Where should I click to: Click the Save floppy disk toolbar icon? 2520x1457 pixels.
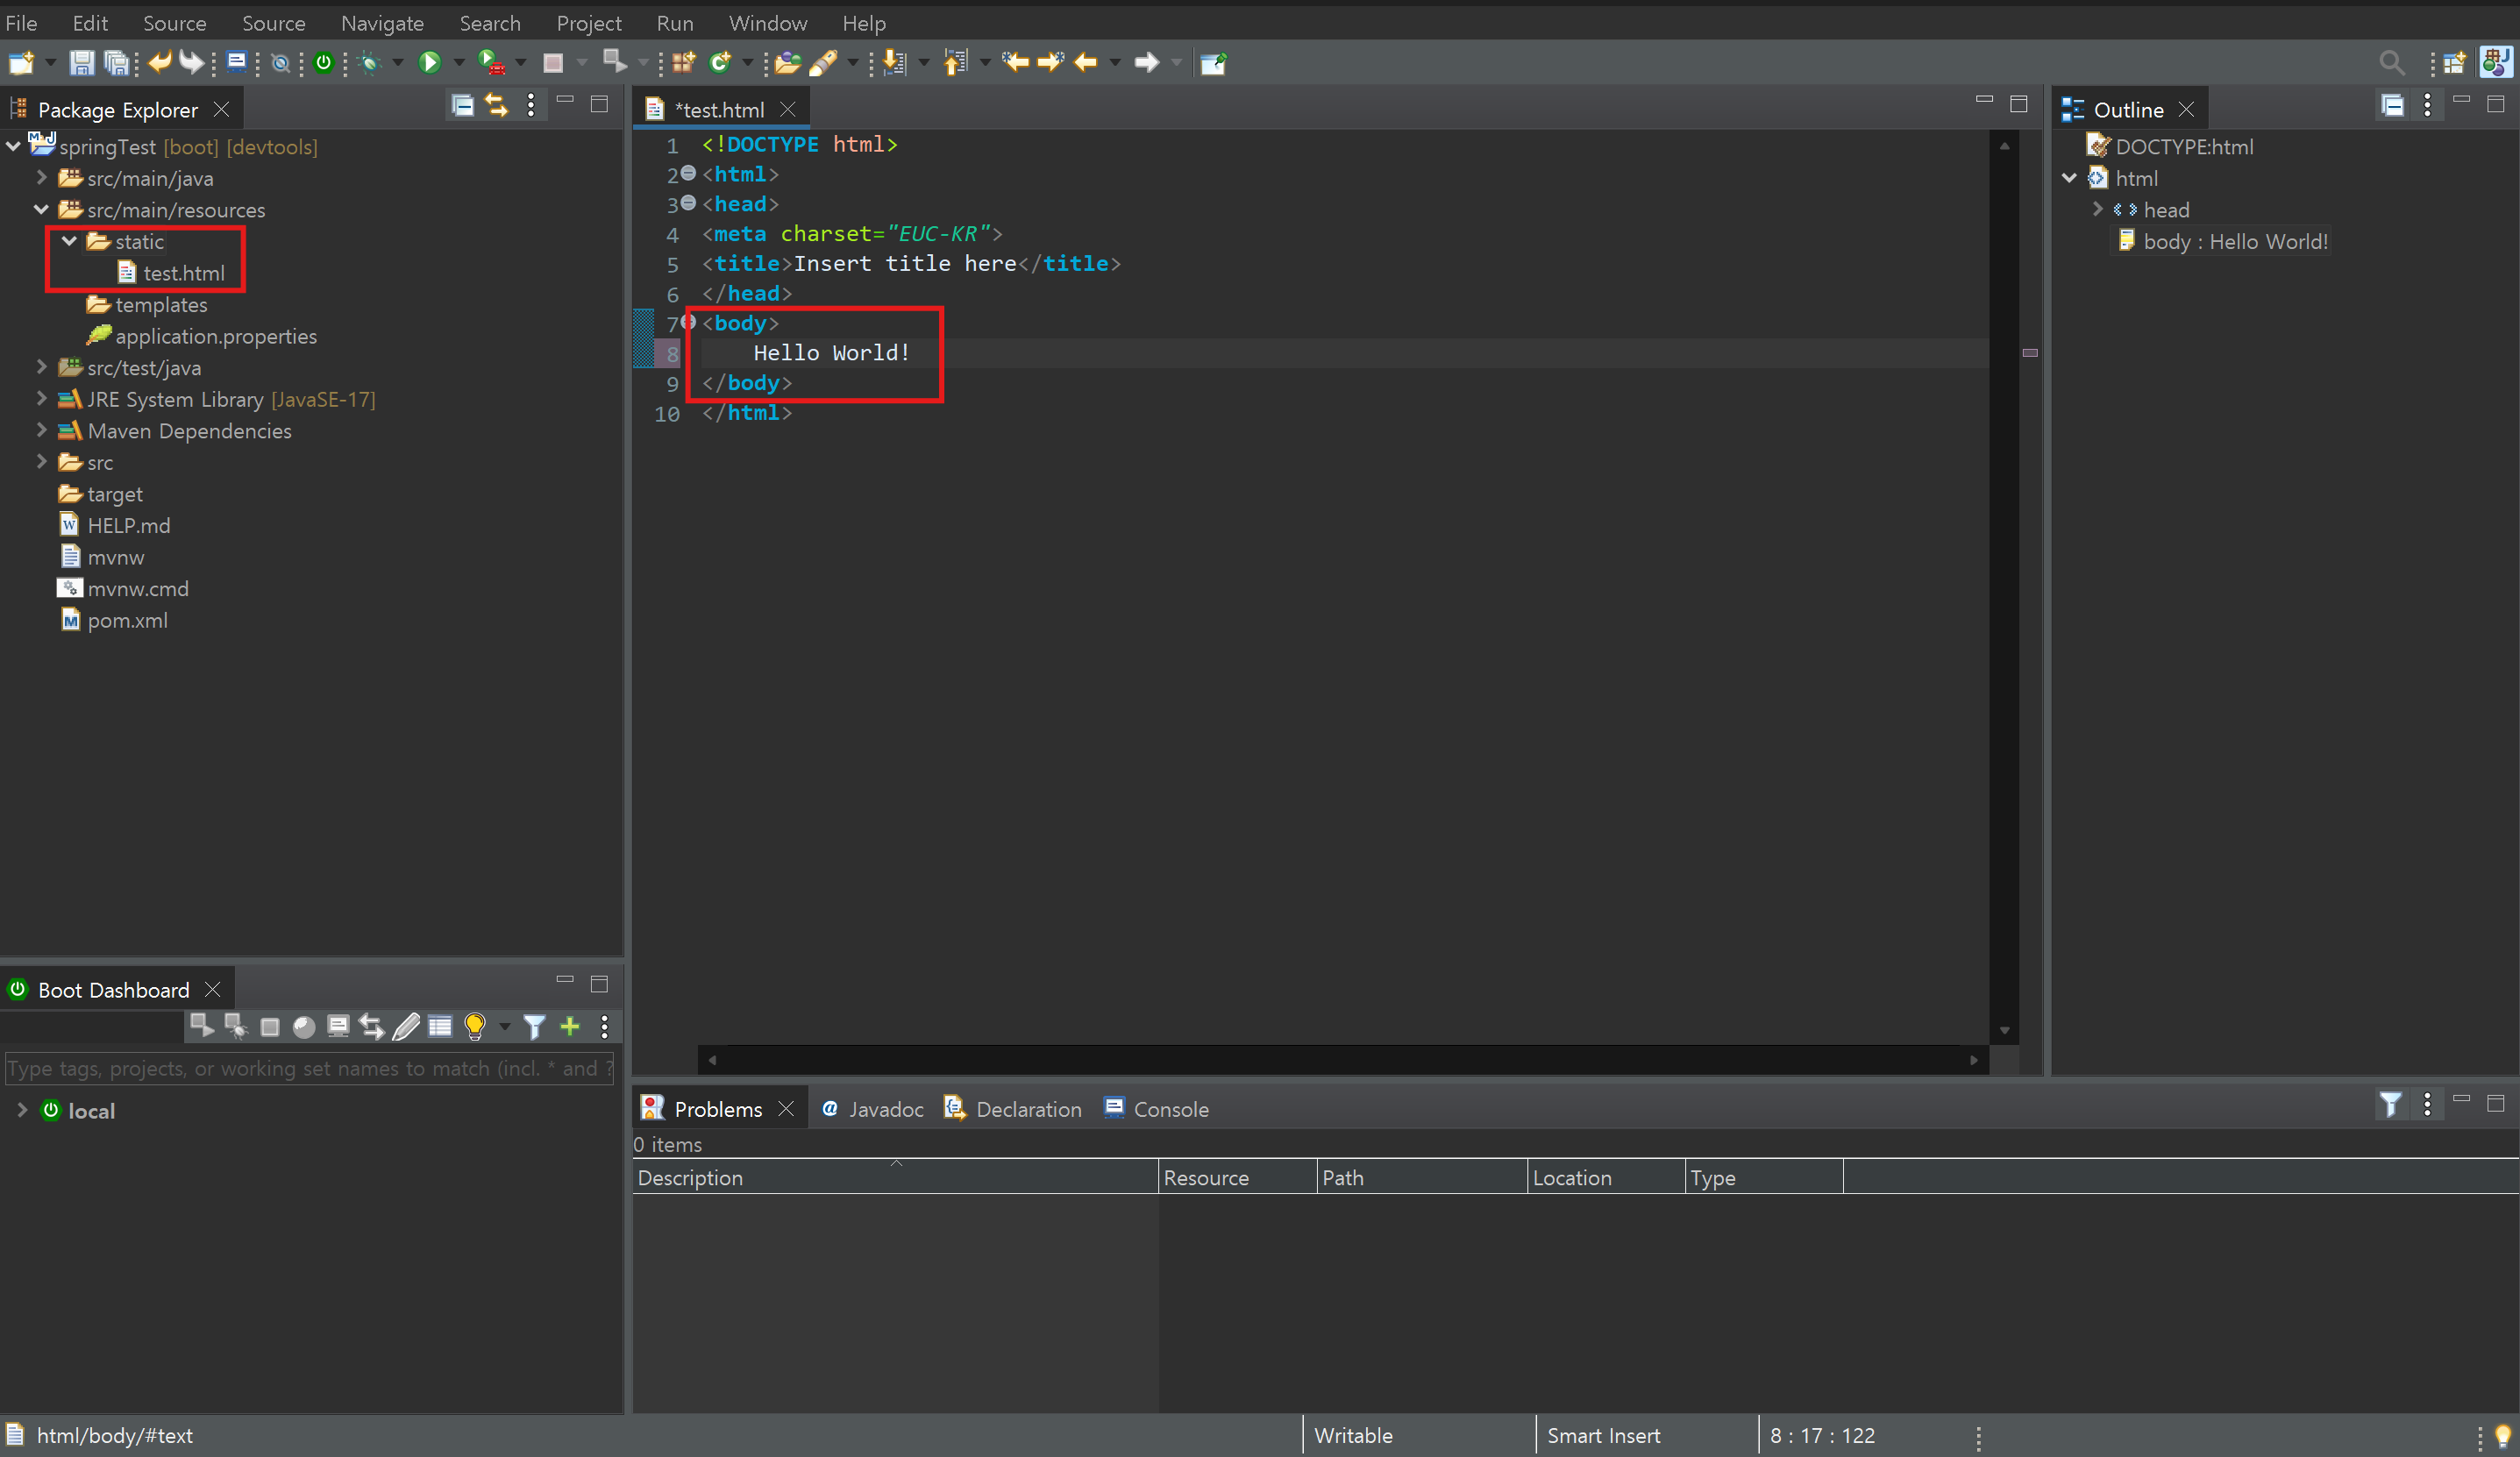(x=81, y=63)
